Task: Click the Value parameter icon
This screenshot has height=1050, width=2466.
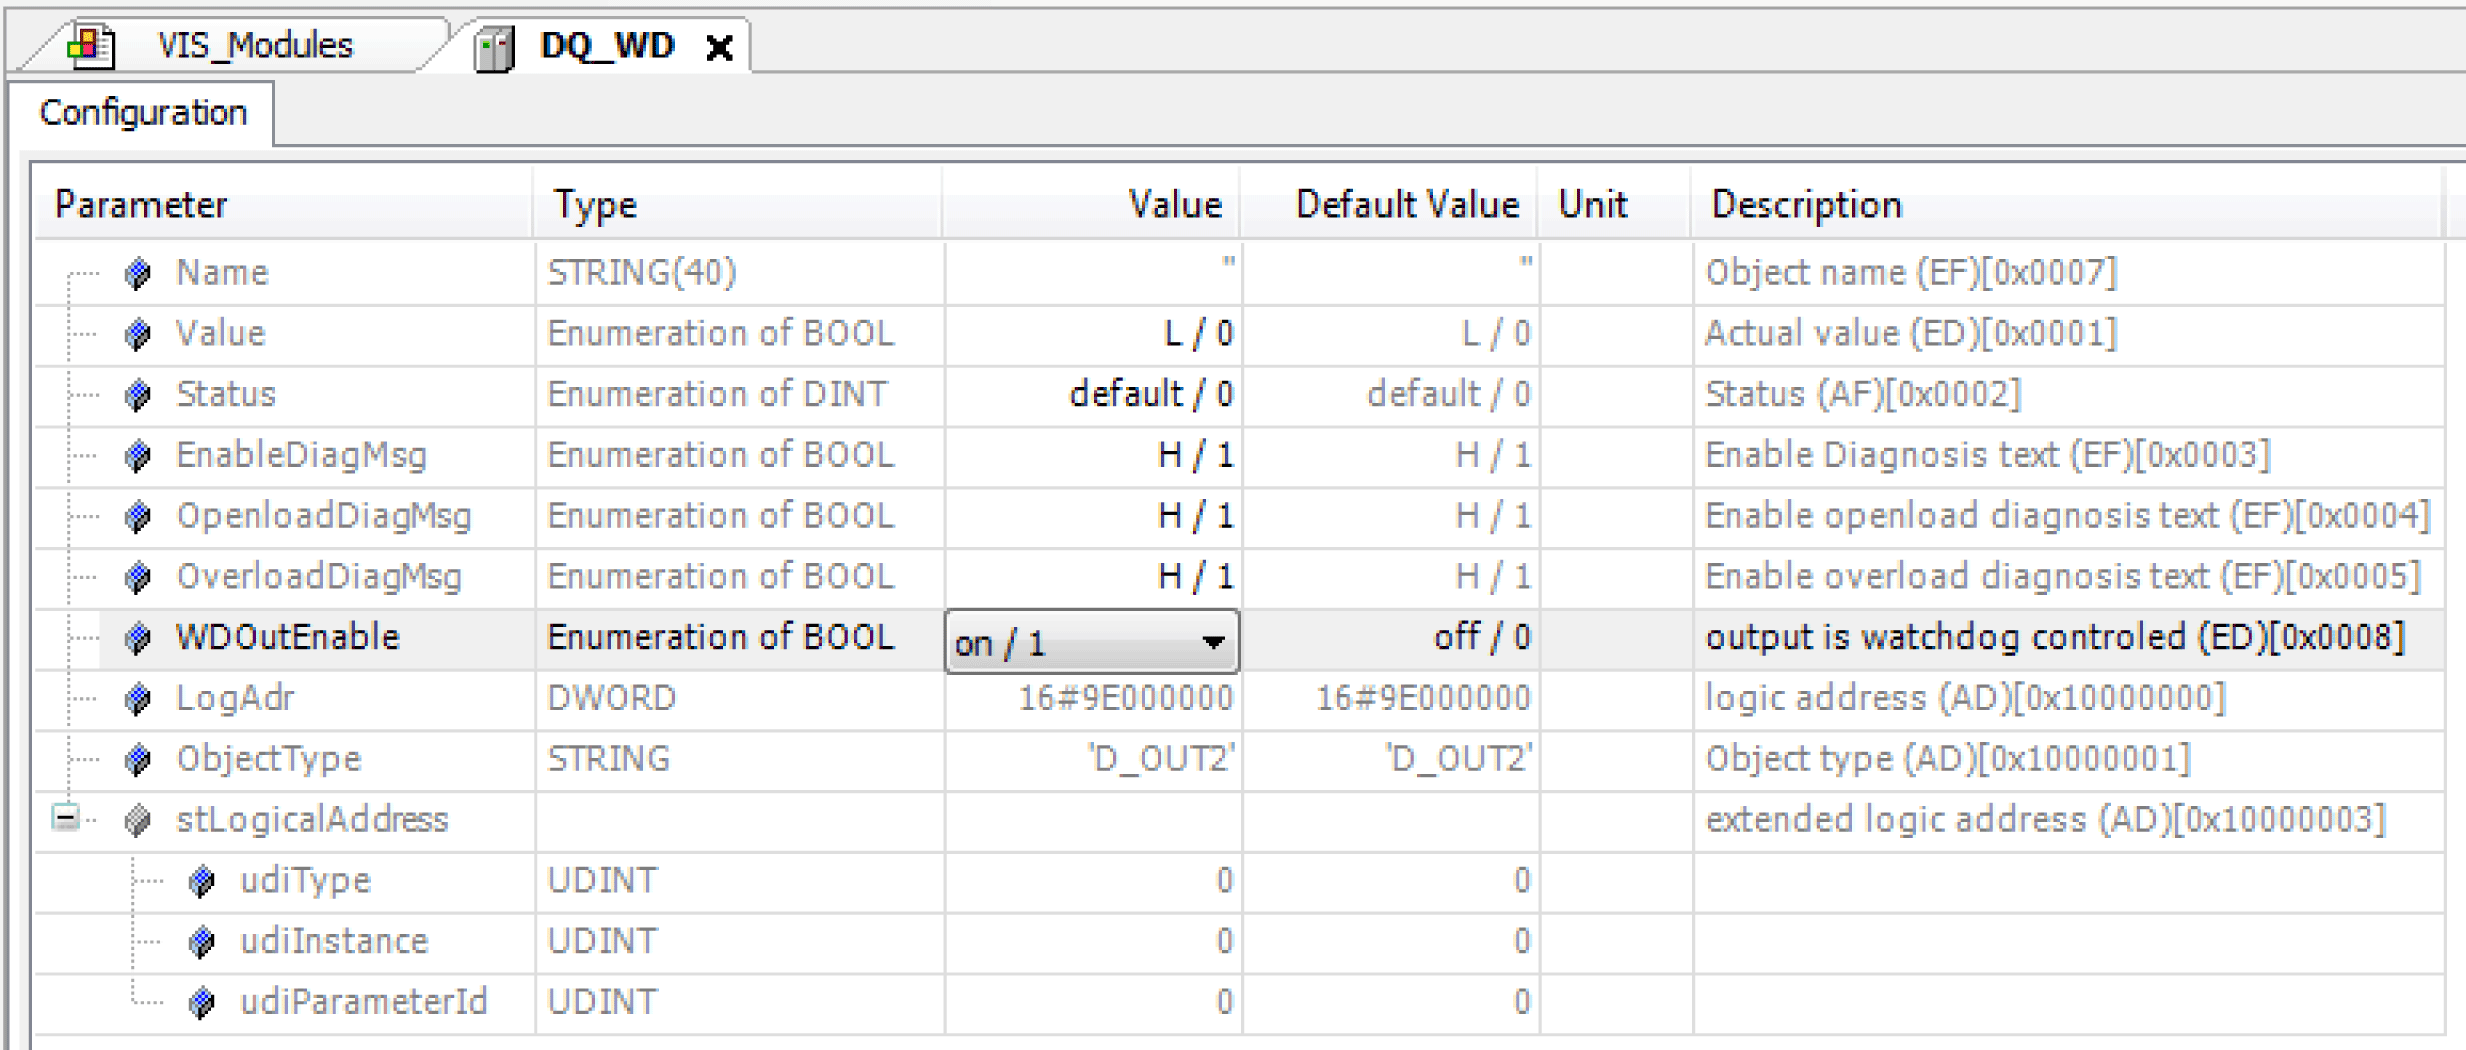Action: [x=138, y=334]
